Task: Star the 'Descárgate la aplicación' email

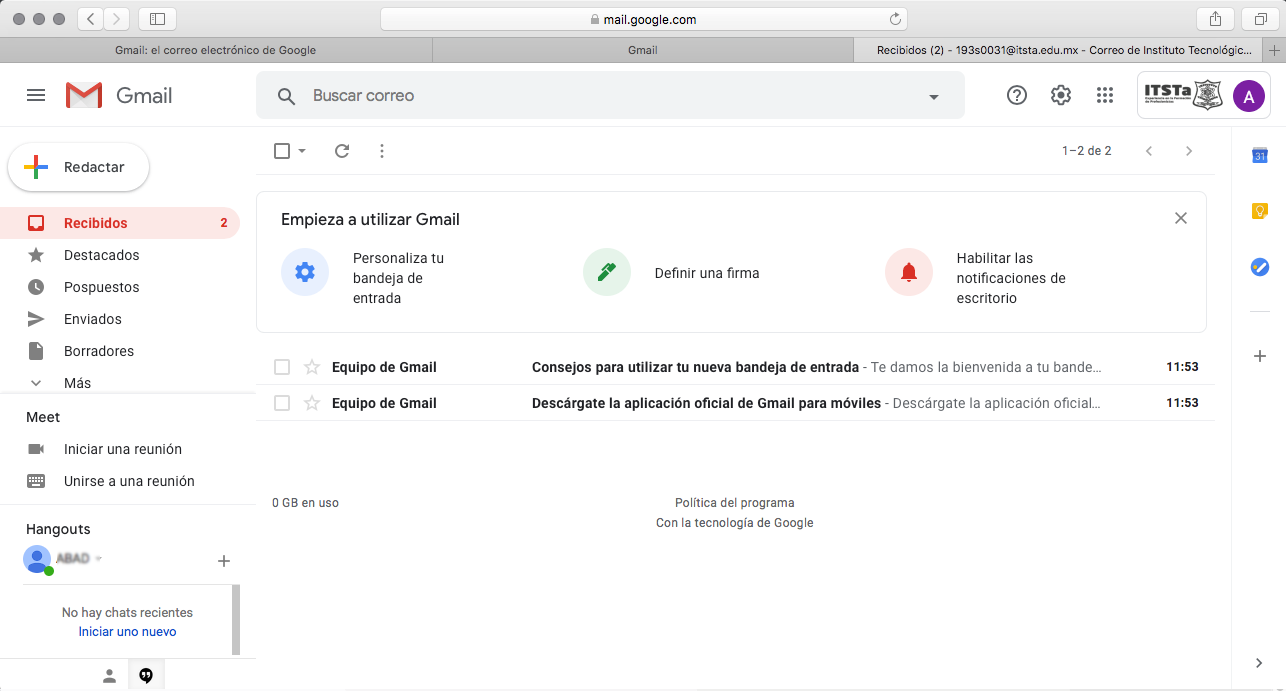Action: pyautogui.click(x=312, y=403)
